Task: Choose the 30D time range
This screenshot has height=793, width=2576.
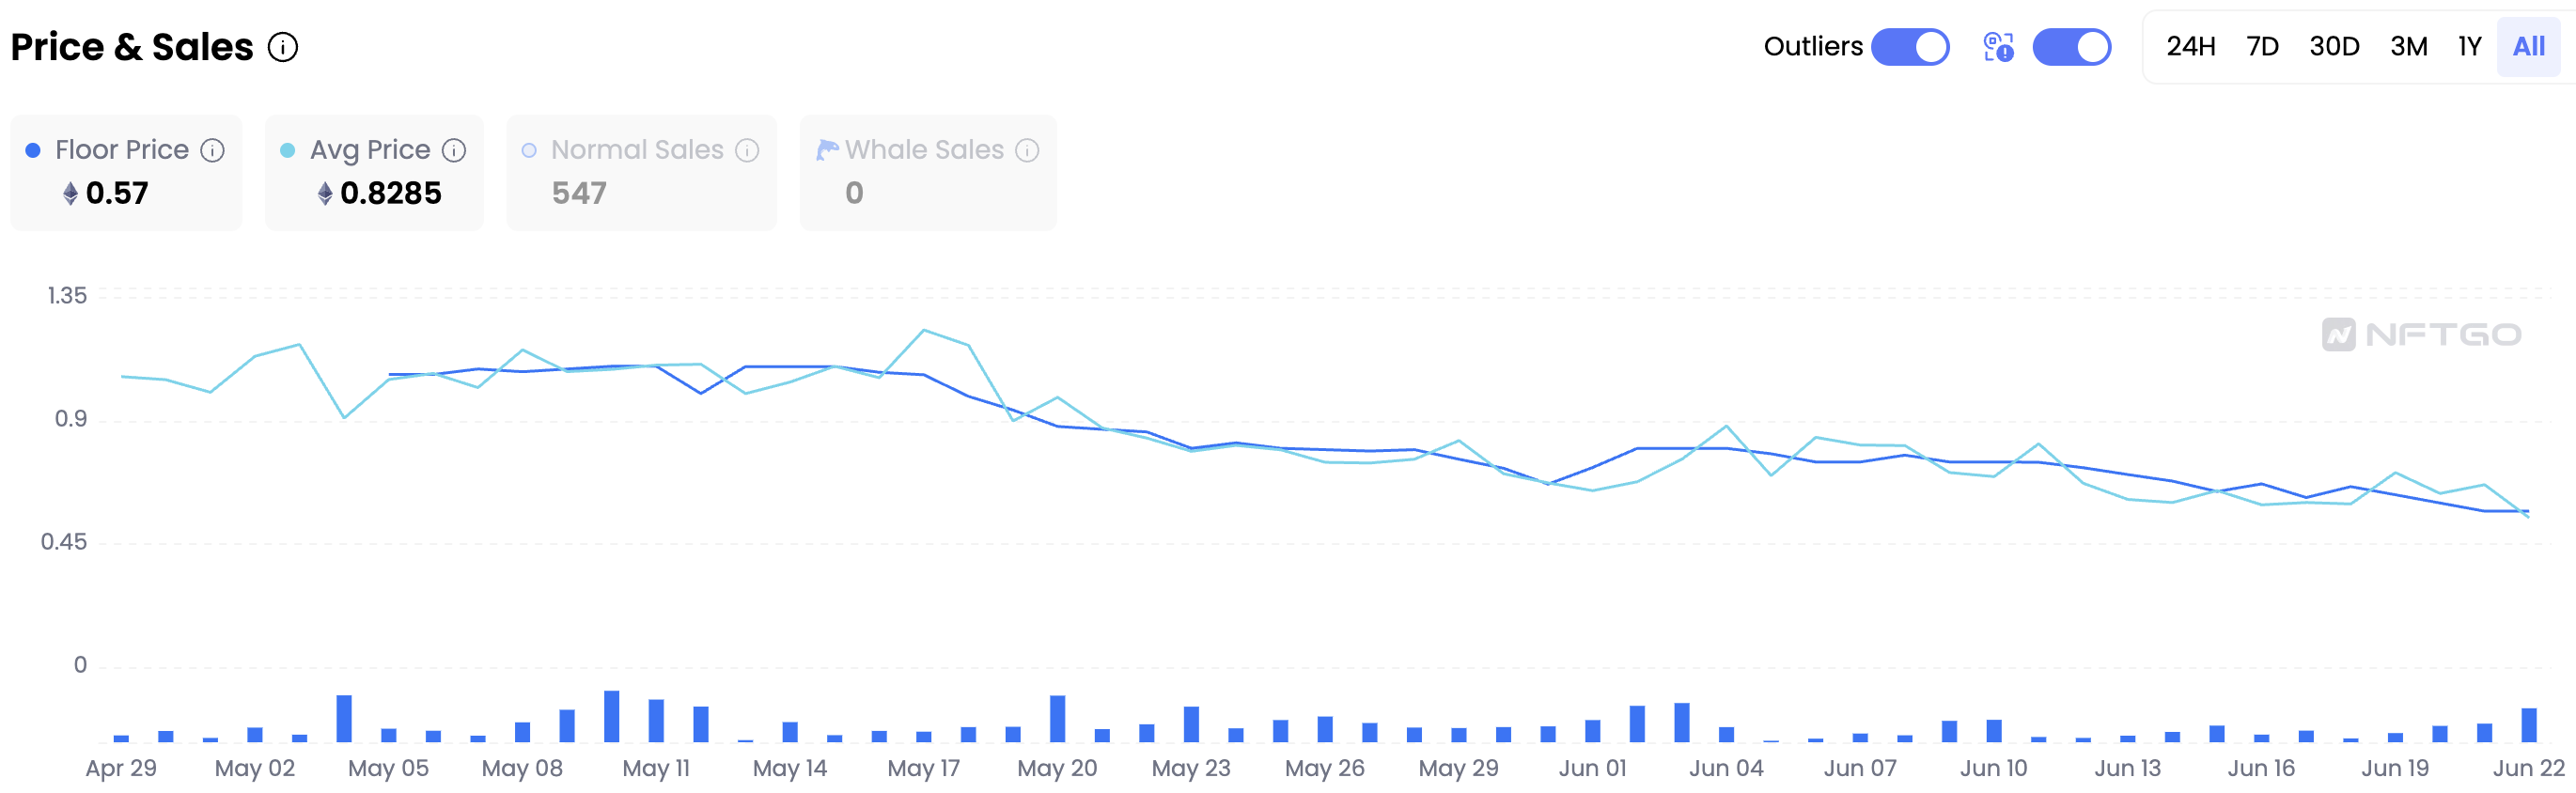Action: pyautogui.click(x=2334, y=47)
